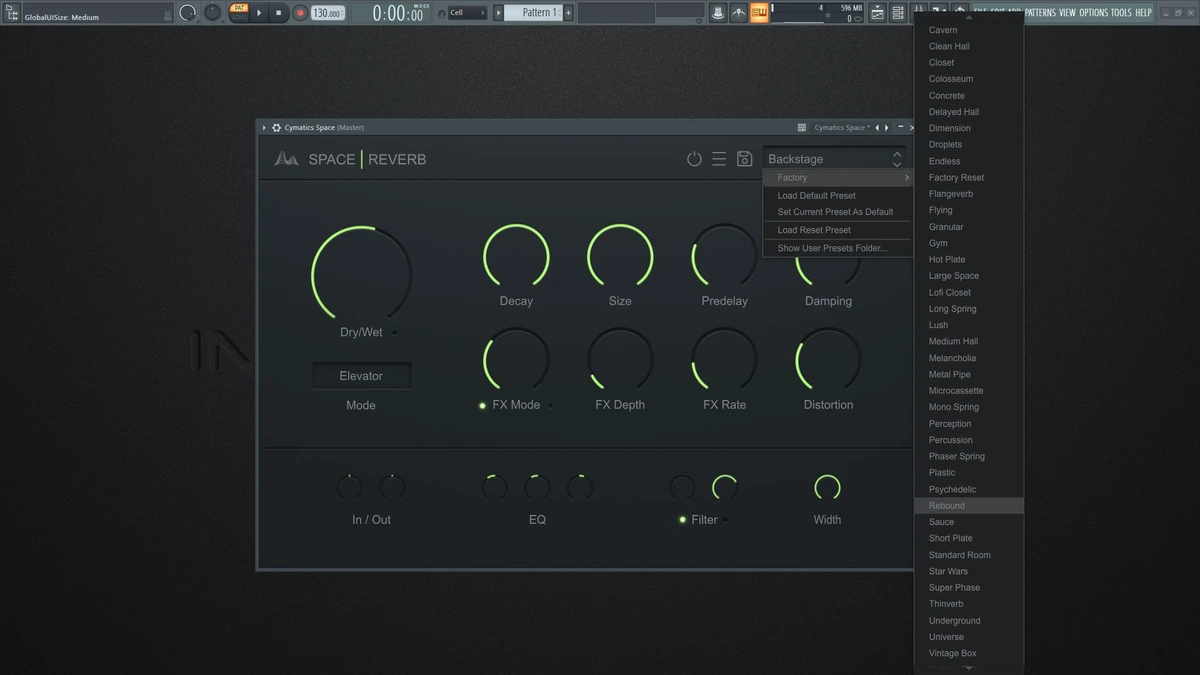Select next preset arrow in plugin title bar
This screenshot has height=675, width=1200.
tap(886, 127)
